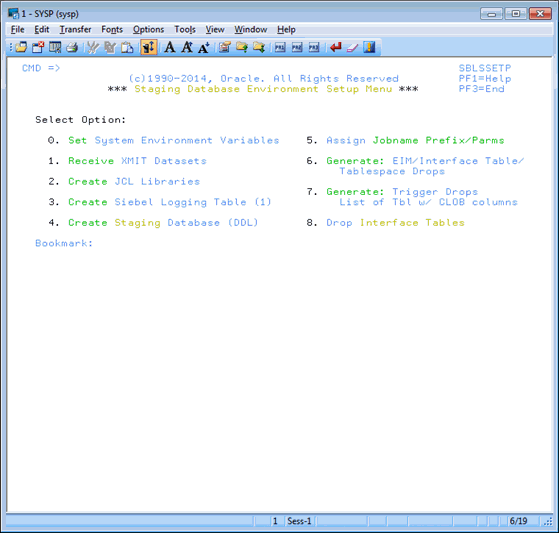Click the Paste clipboard icon

pyautogui.click(x=127, y=47)
